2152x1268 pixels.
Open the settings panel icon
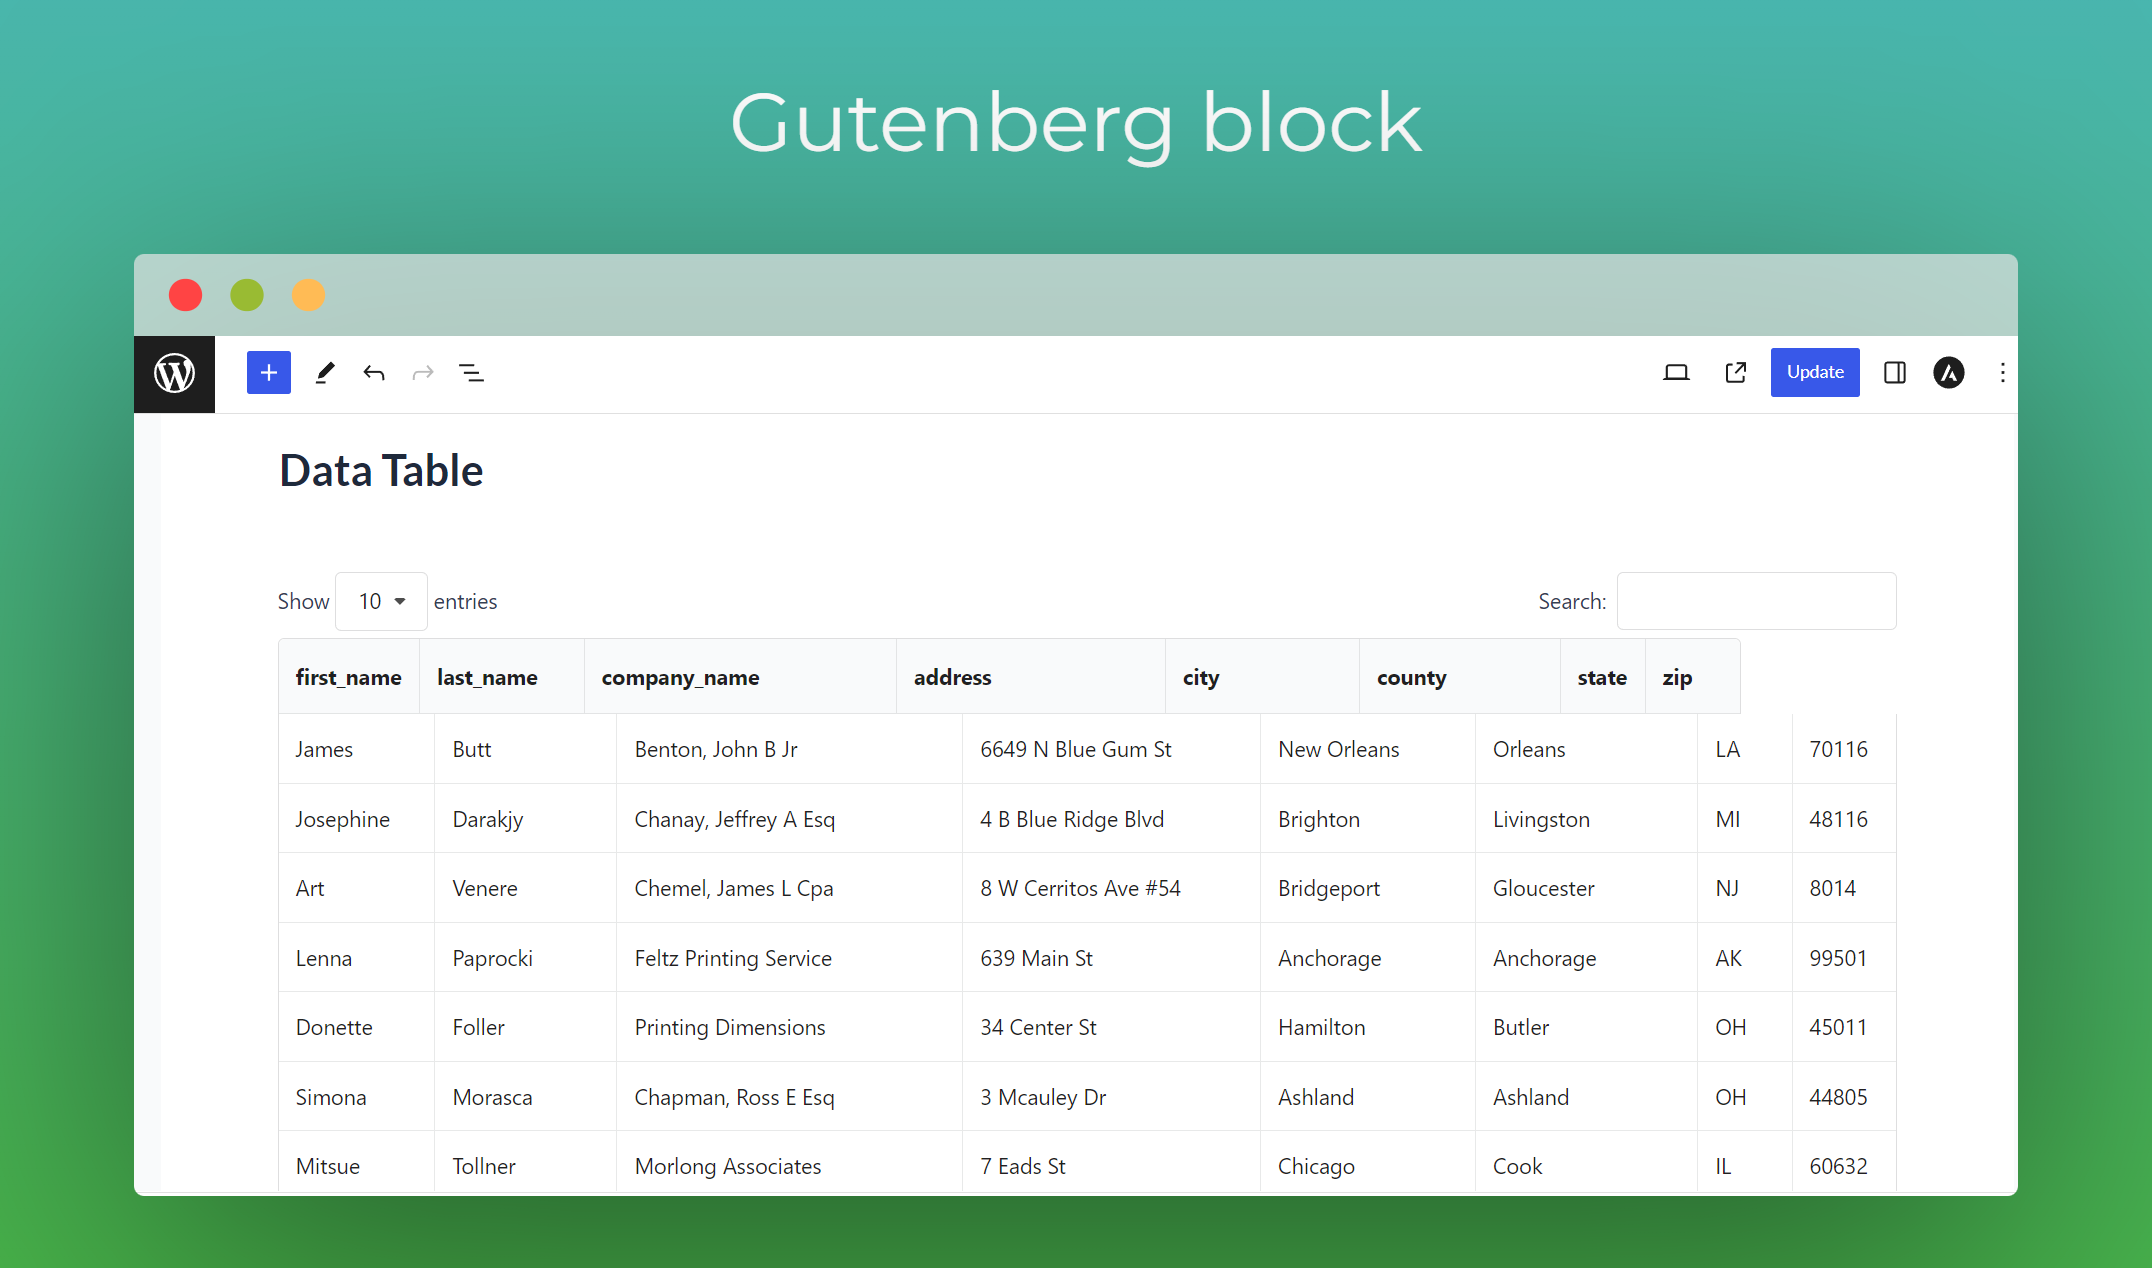1895,373
